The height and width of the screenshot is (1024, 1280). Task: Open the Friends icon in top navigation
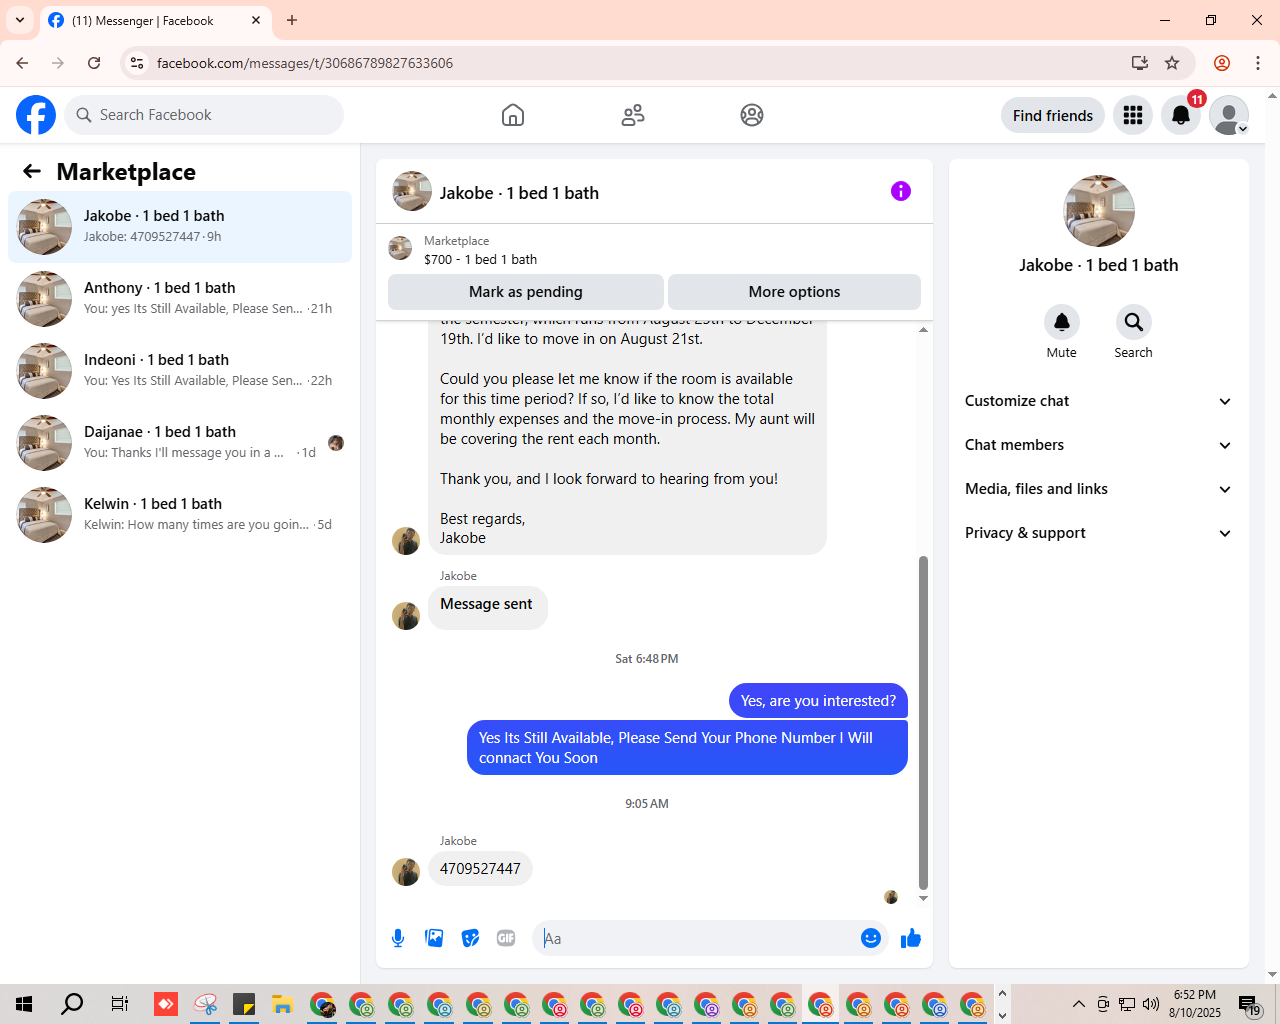pos(633,115)
